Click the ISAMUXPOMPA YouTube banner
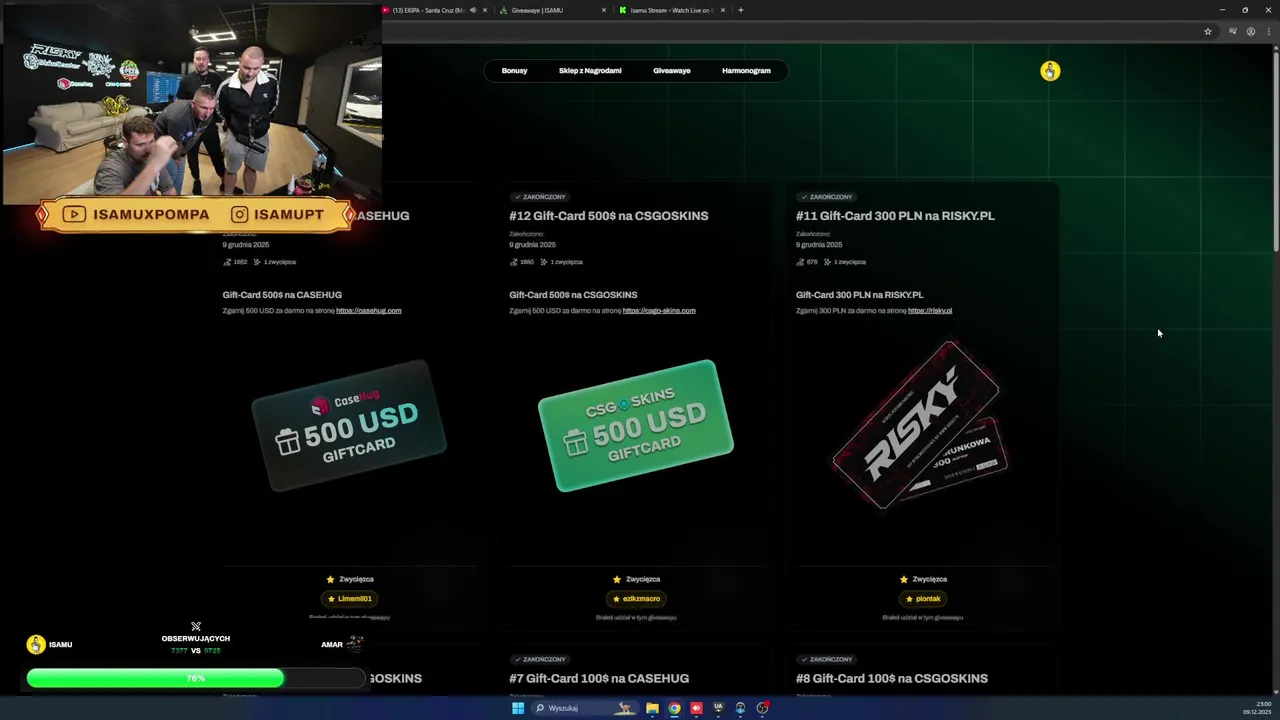This screenshot has height=720, width=1280. [136, 215]
